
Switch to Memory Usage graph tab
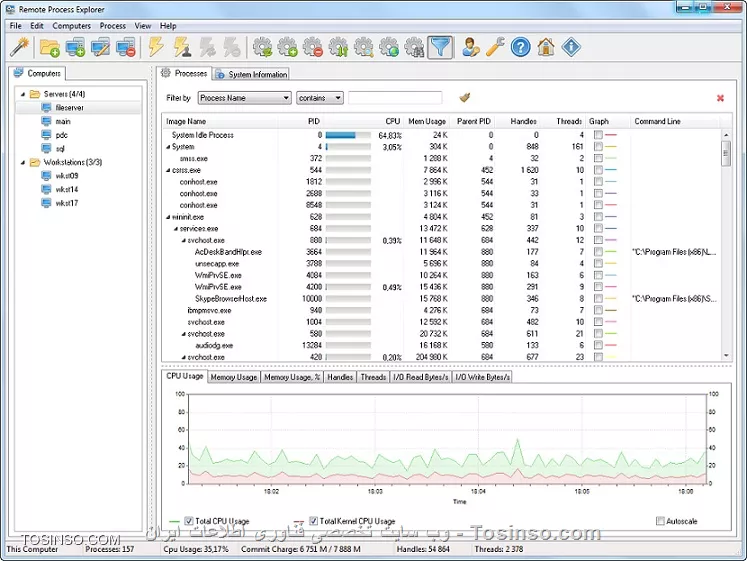click(x=233, y=377)
